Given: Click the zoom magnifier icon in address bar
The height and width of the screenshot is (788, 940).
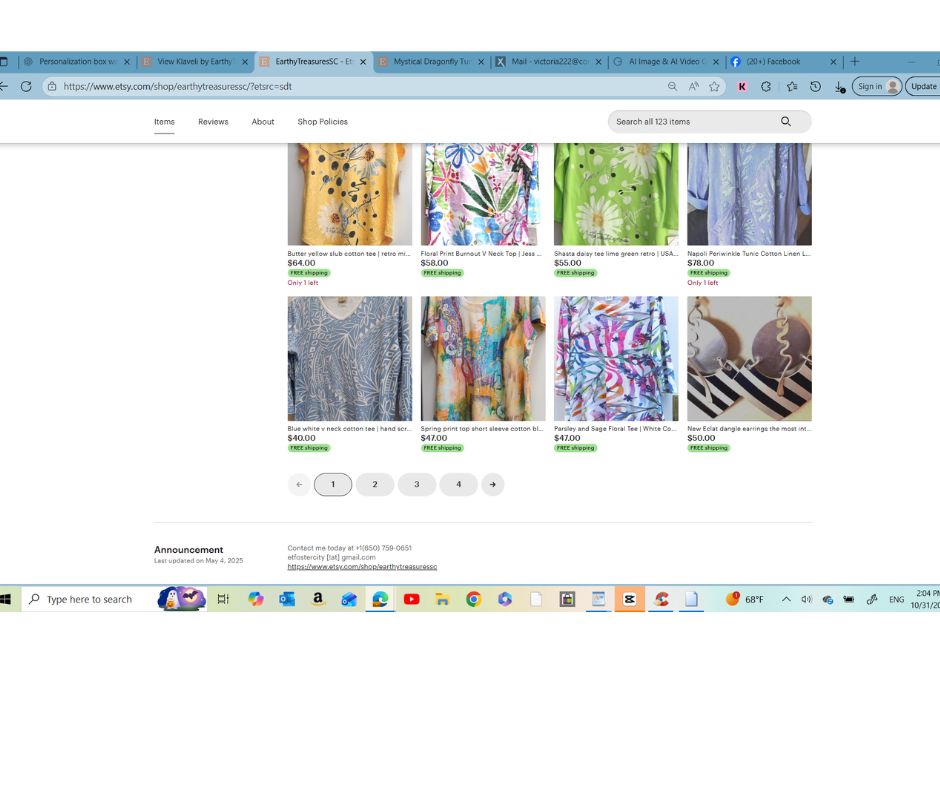Looking at the screenshot, I should click(673, 86).
